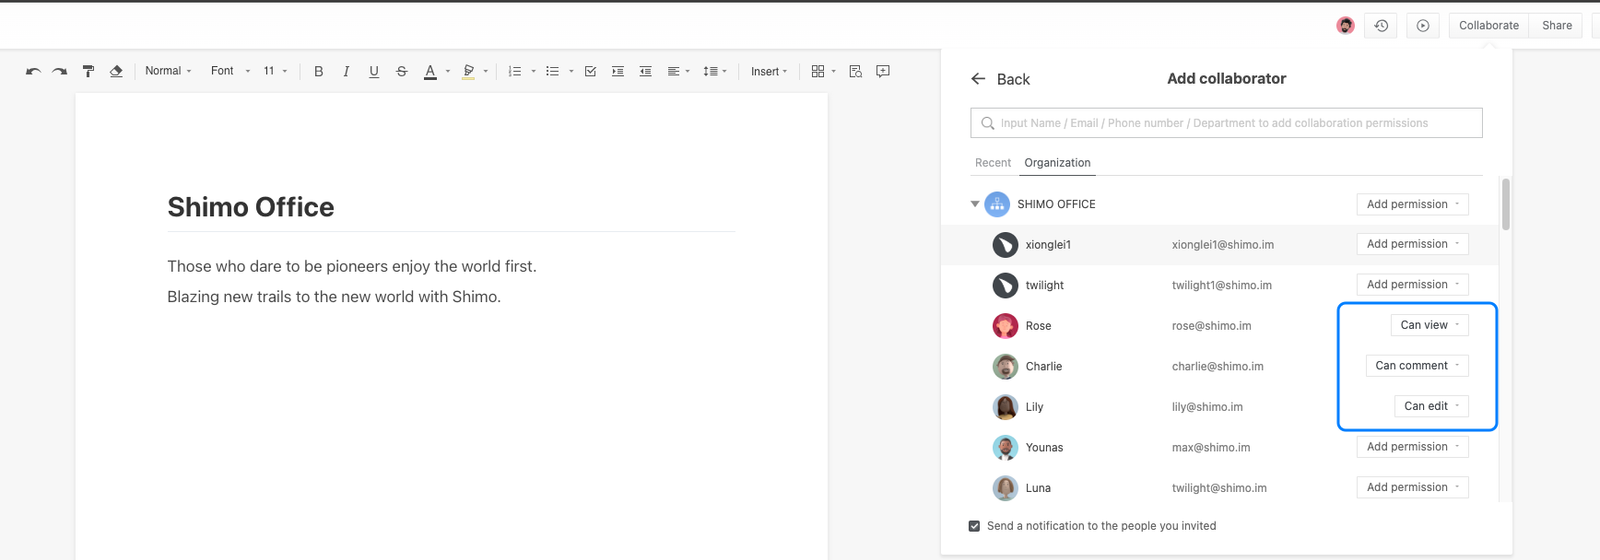Open the Insert menu
1600x560 pixels.
point(768,71)
